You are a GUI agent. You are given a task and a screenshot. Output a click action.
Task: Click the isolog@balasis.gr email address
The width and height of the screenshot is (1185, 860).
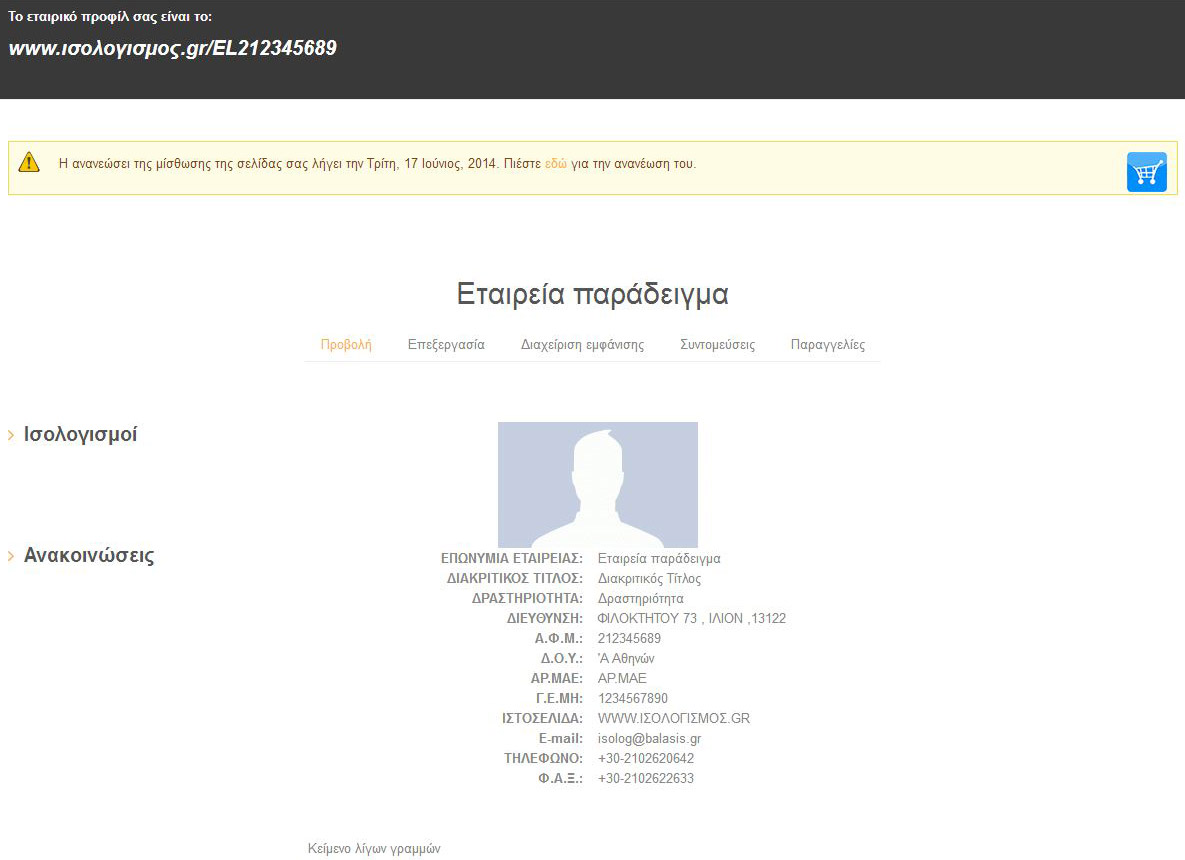pyautogui.click(x=649, y=738)
